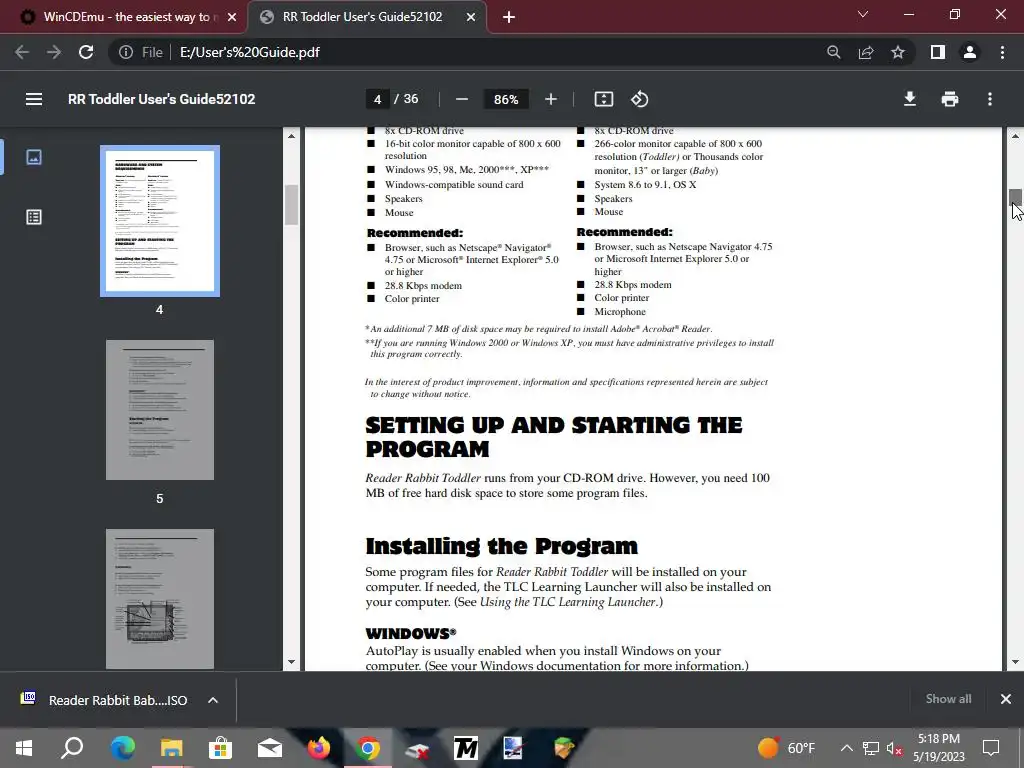Expand options for the Reader Rabbit ISO download
The image size is (1024, 768).
tap(213, 700)
